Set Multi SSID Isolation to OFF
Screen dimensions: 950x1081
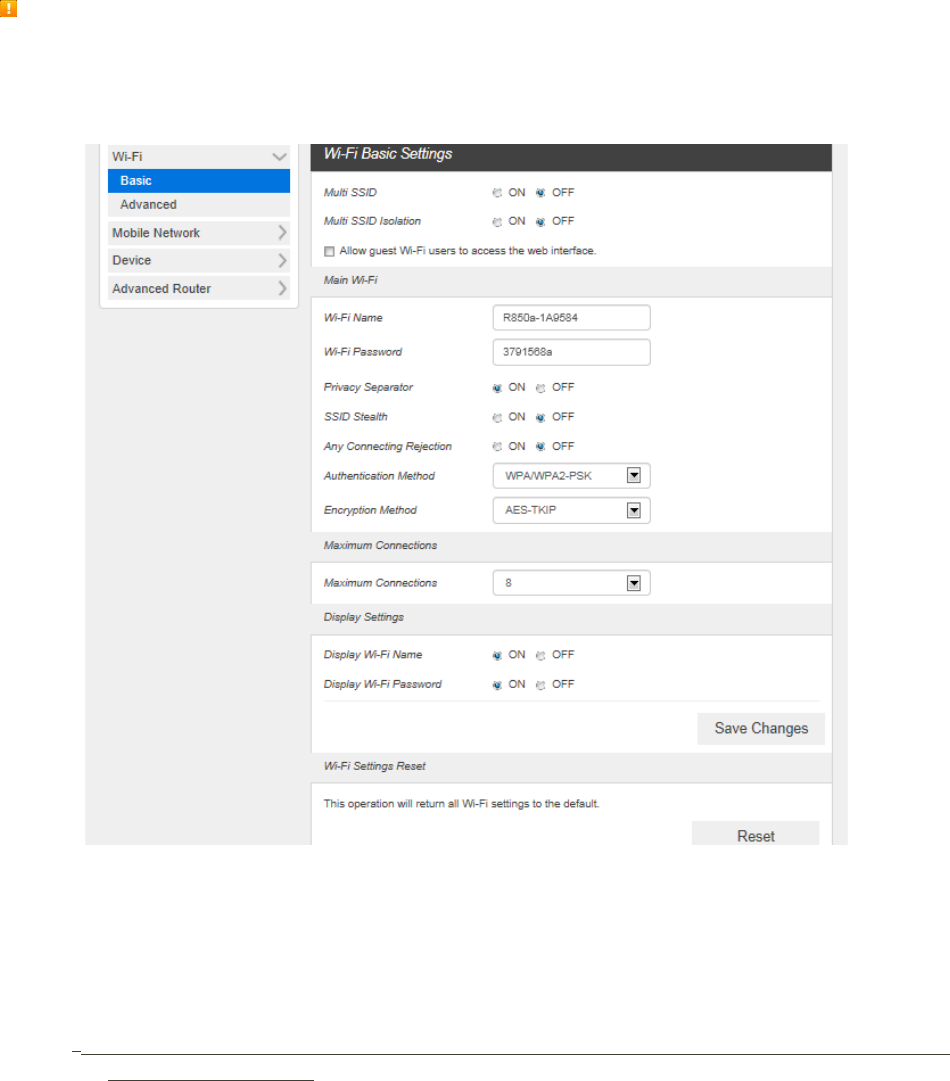click(540, 222)
